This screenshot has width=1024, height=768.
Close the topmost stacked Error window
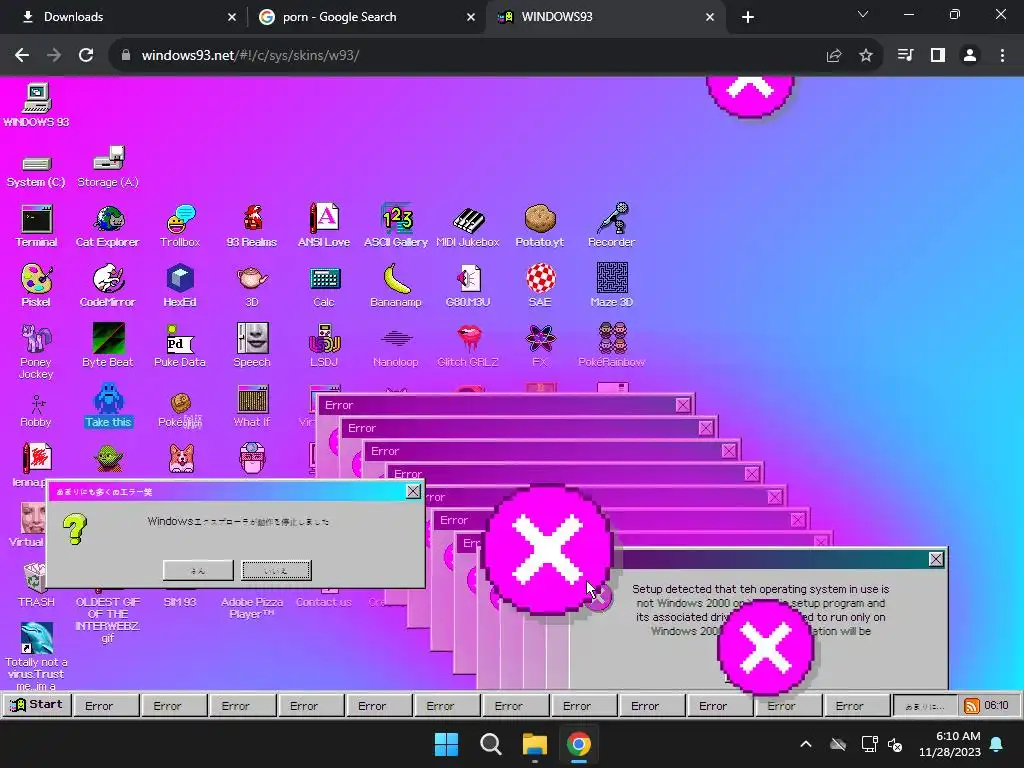tap(682, 405)
